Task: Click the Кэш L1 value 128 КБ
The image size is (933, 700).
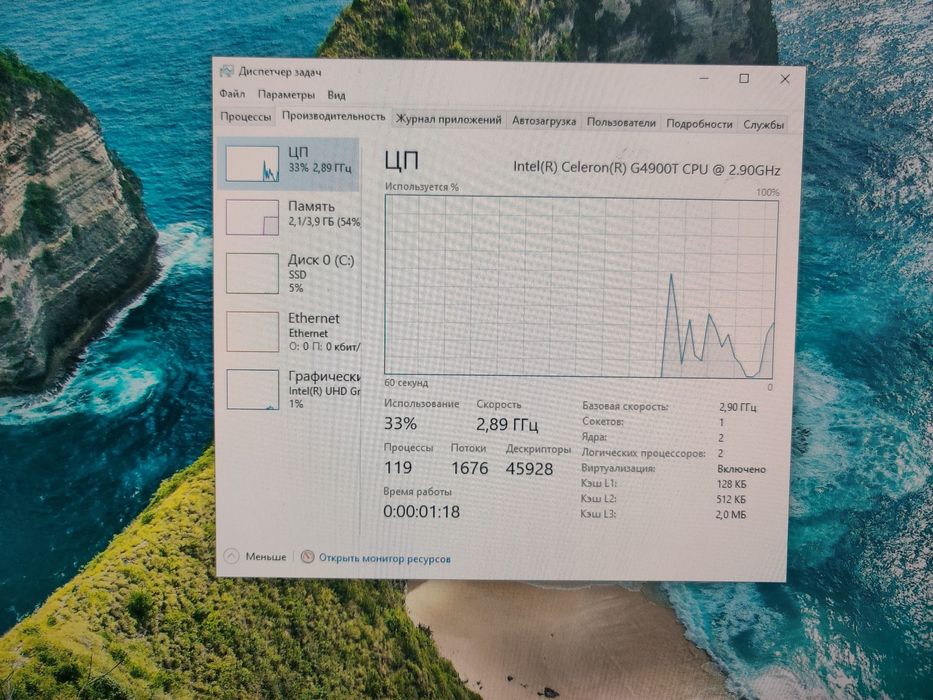Action: pos(731,484)
